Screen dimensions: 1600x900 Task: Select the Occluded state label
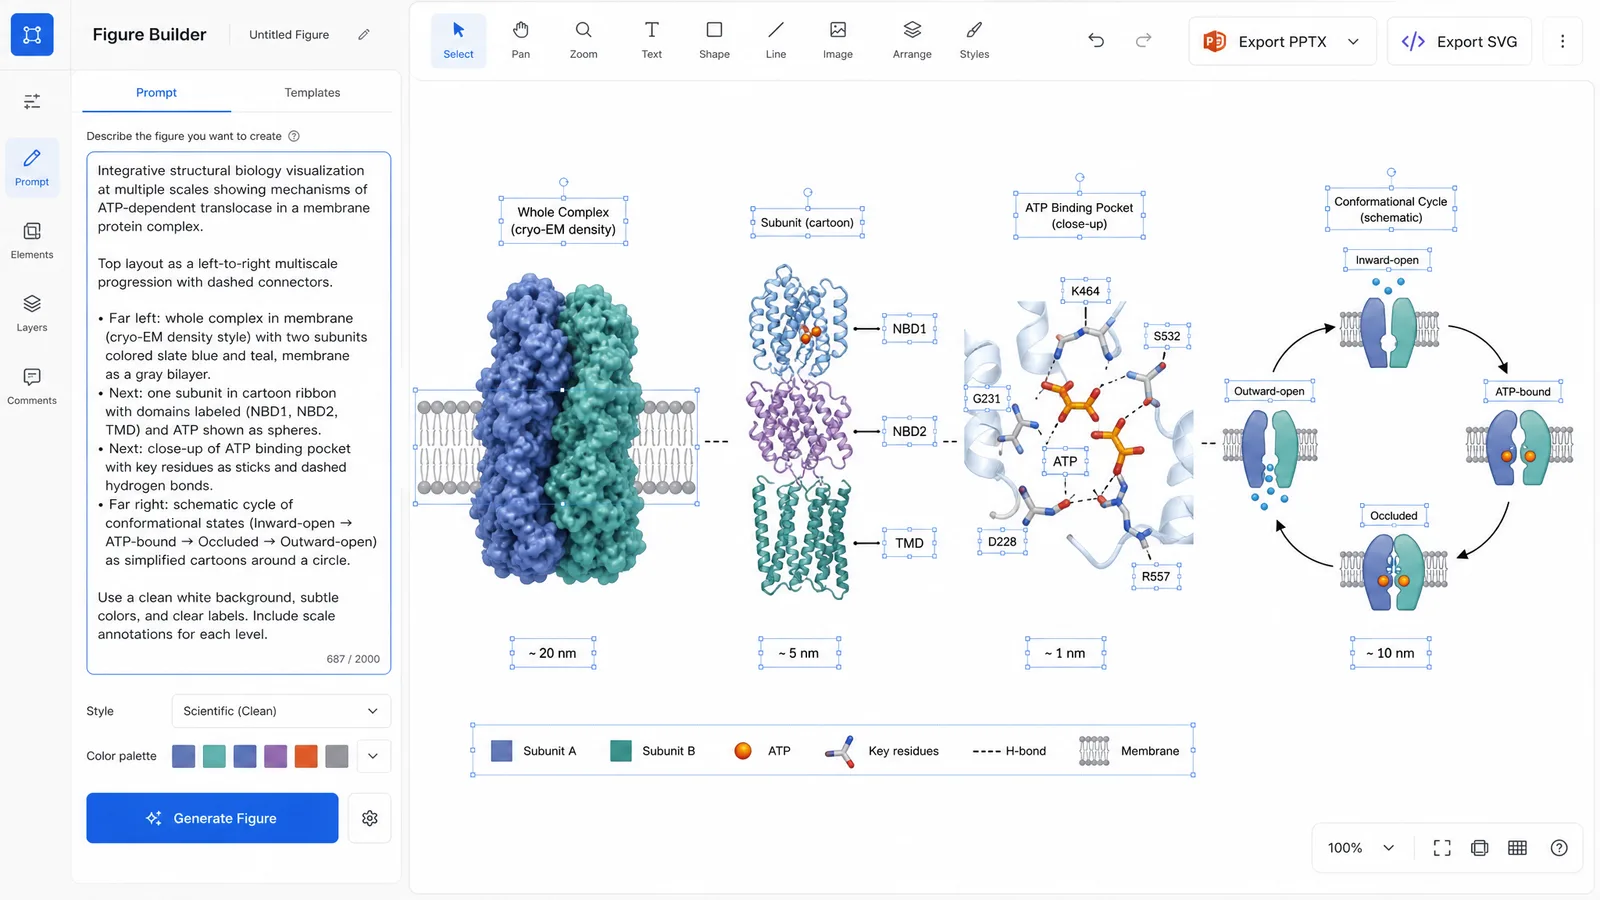1393,516
